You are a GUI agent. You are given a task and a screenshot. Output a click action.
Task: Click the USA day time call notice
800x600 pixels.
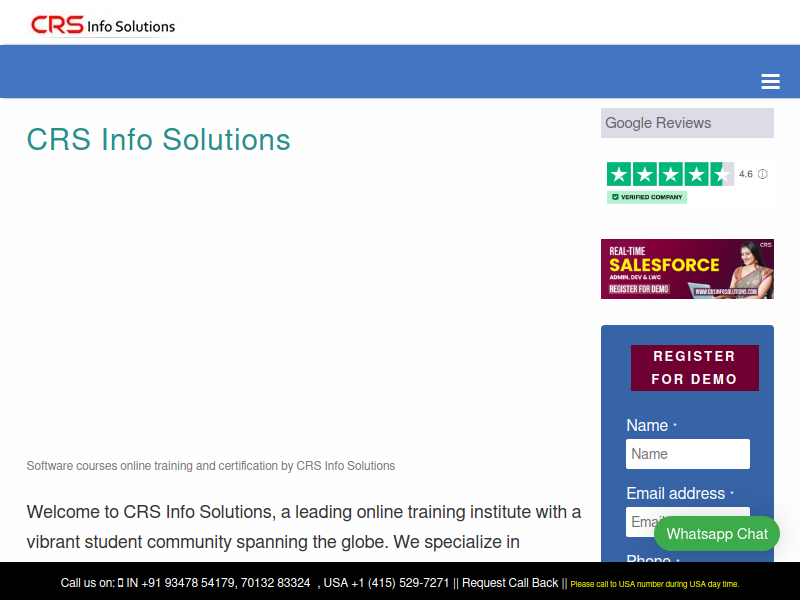coord(655,584)
